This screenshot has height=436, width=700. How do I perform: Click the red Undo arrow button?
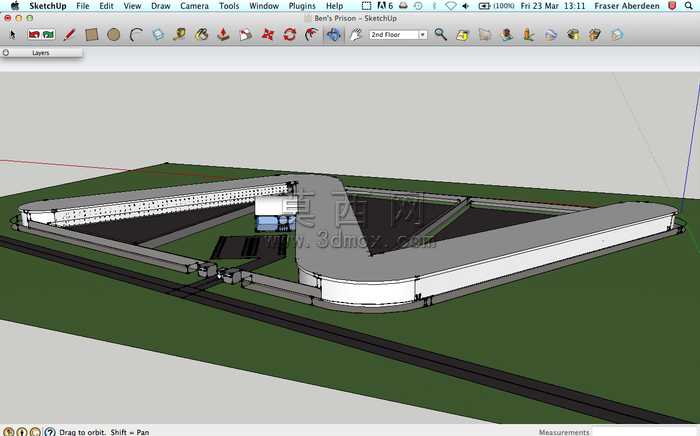pyautogui.click(x=34, y=34)
